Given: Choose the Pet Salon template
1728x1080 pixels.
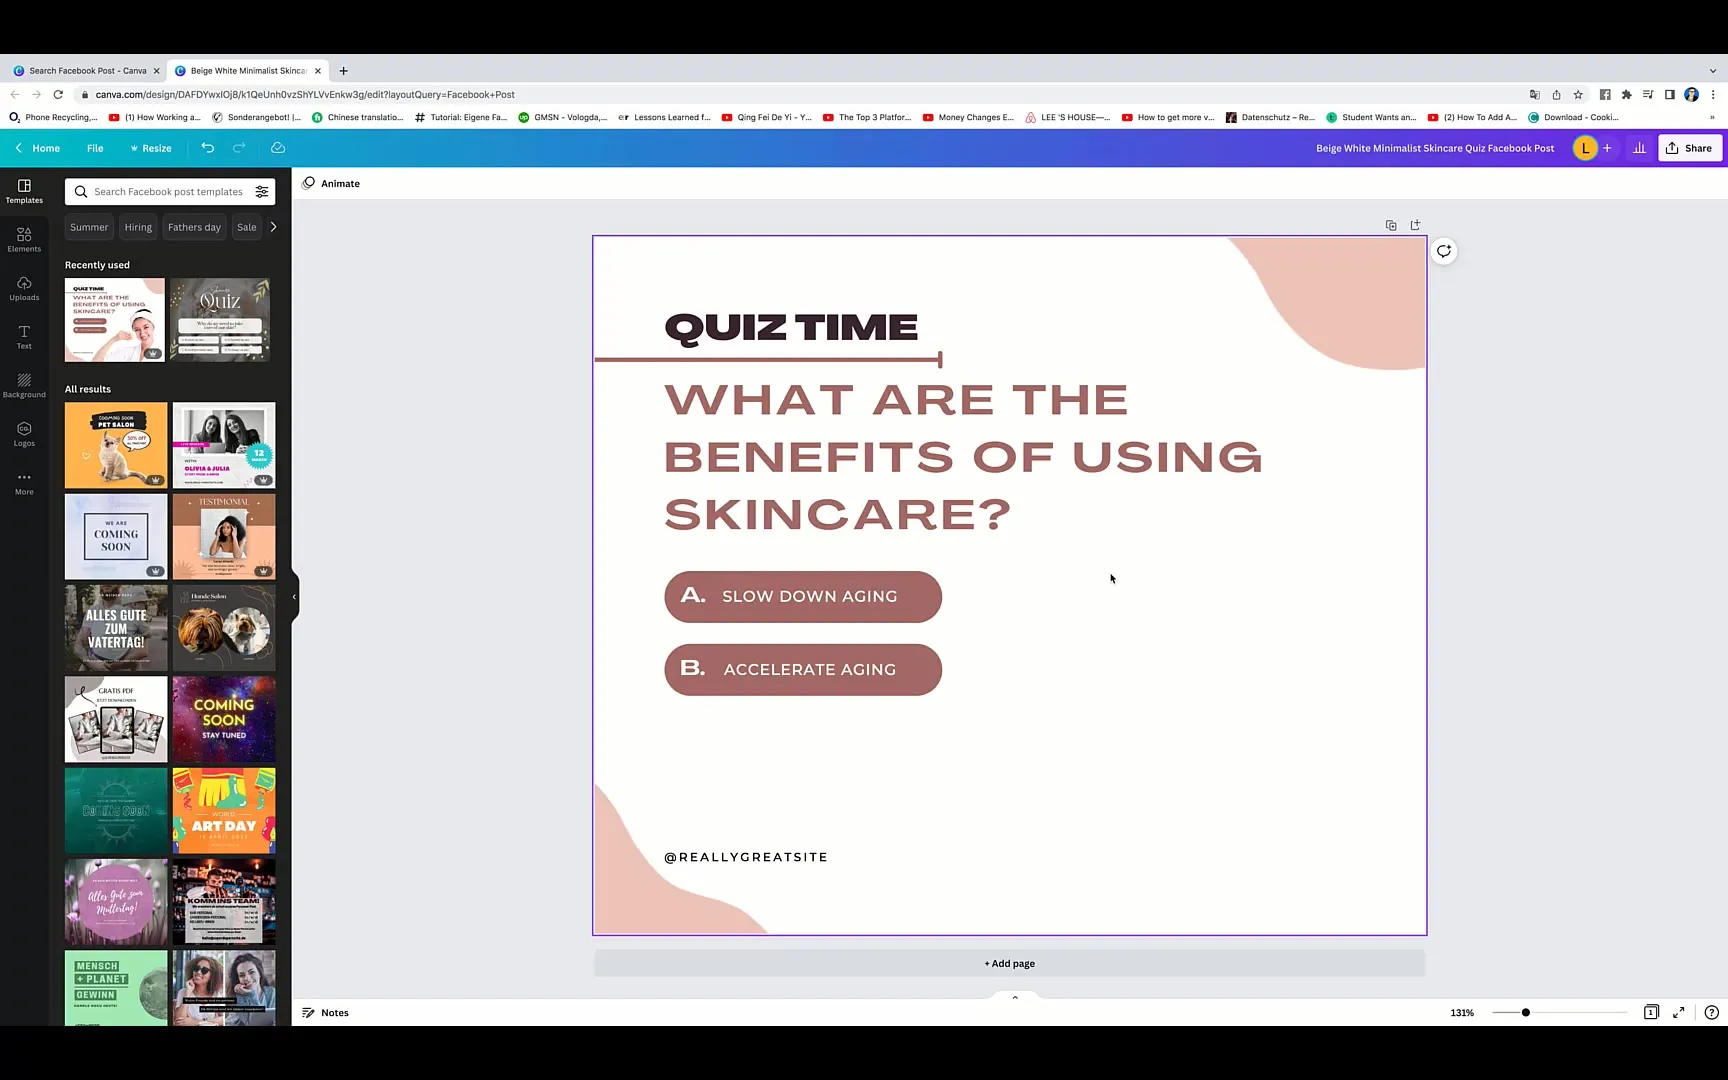Looking at the screenshot, I should tap(116, 445).
